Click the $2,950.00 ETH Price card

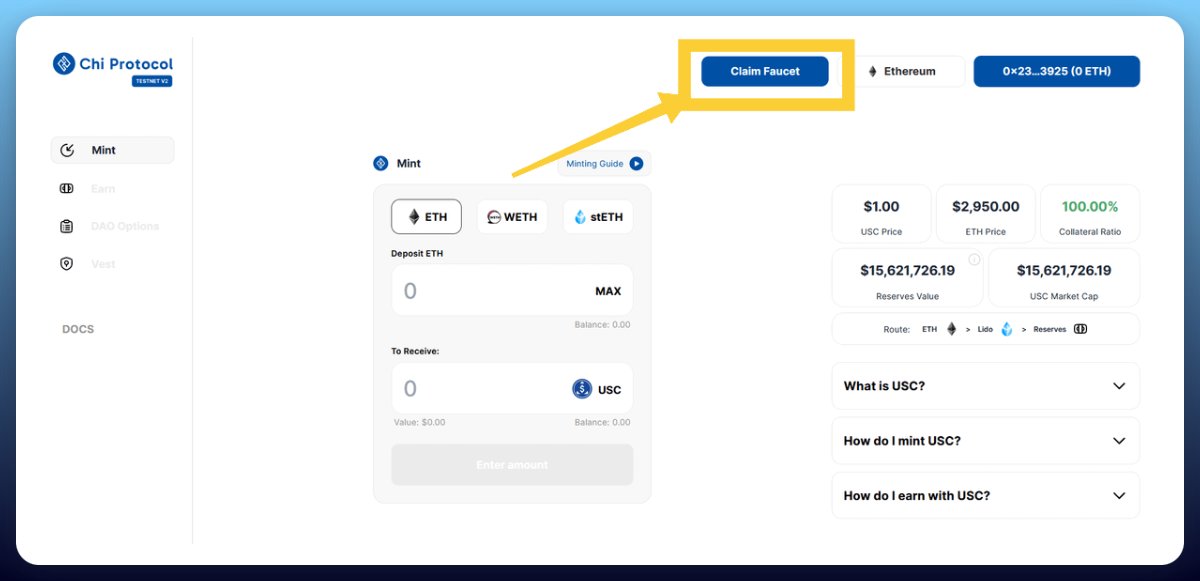[985, 214]
